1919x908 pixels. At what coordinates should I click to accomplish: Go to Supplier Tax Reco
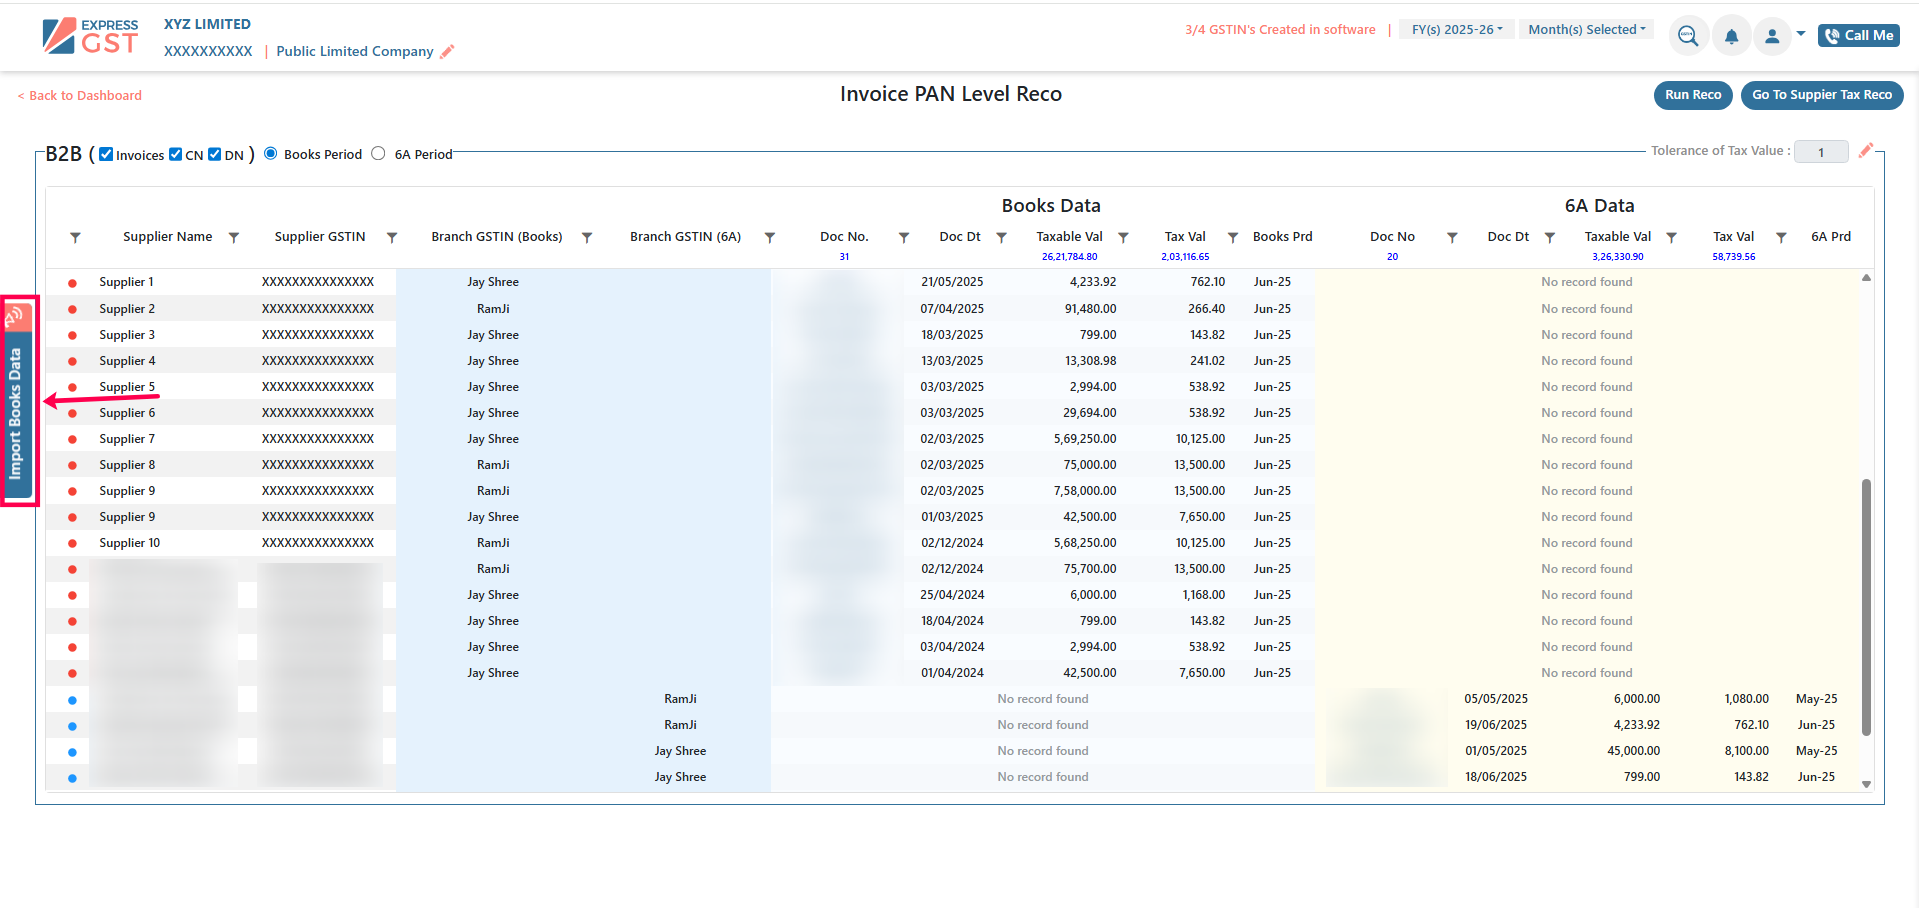1821,95
